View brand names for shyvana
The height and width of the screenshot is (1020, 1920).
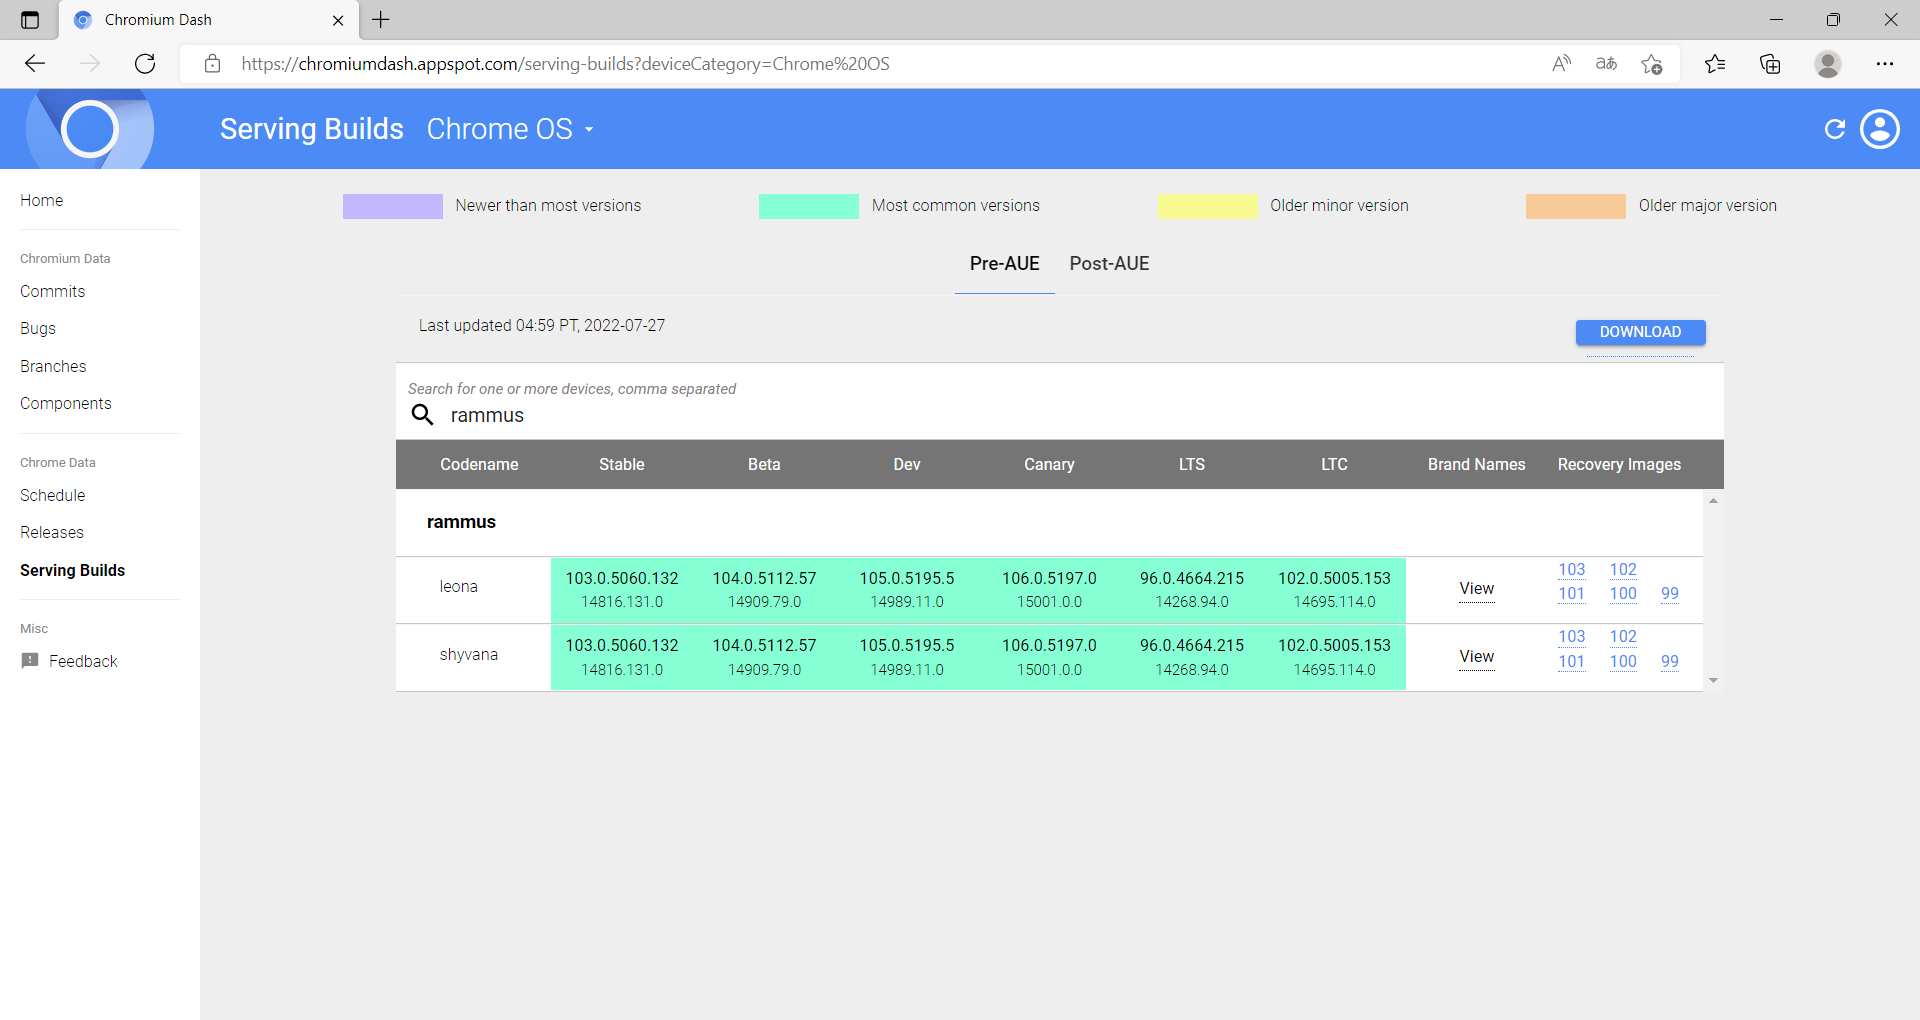tap(1476, 656)
